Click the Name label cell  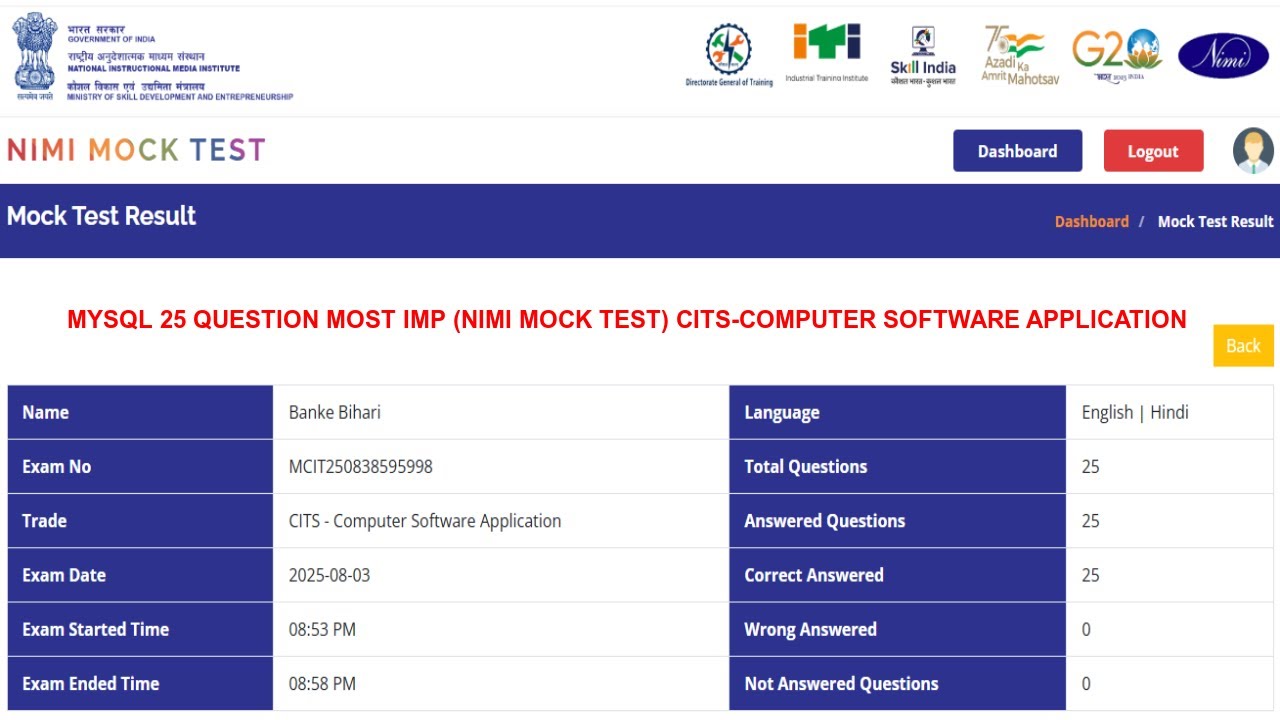140,412
